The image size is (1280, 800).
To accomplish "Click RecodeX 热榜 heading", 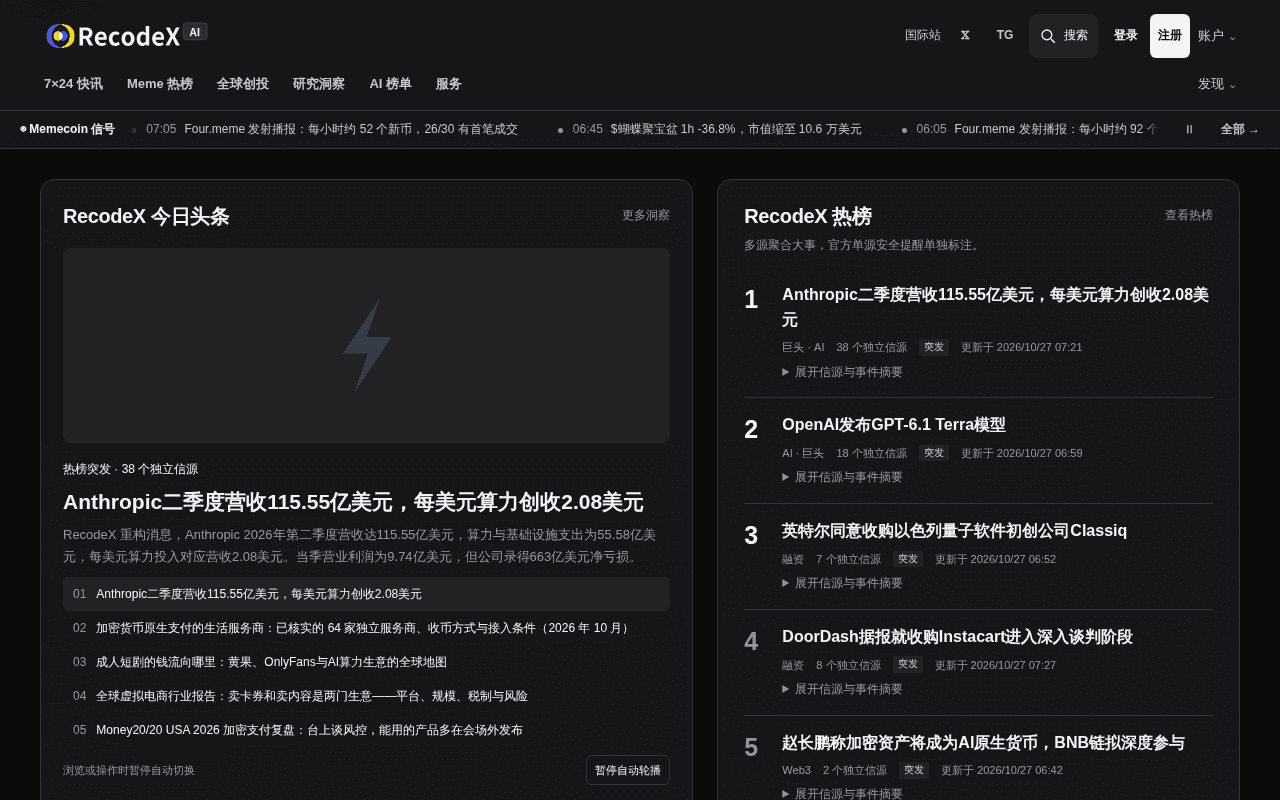I will click(x=808, y=216).
